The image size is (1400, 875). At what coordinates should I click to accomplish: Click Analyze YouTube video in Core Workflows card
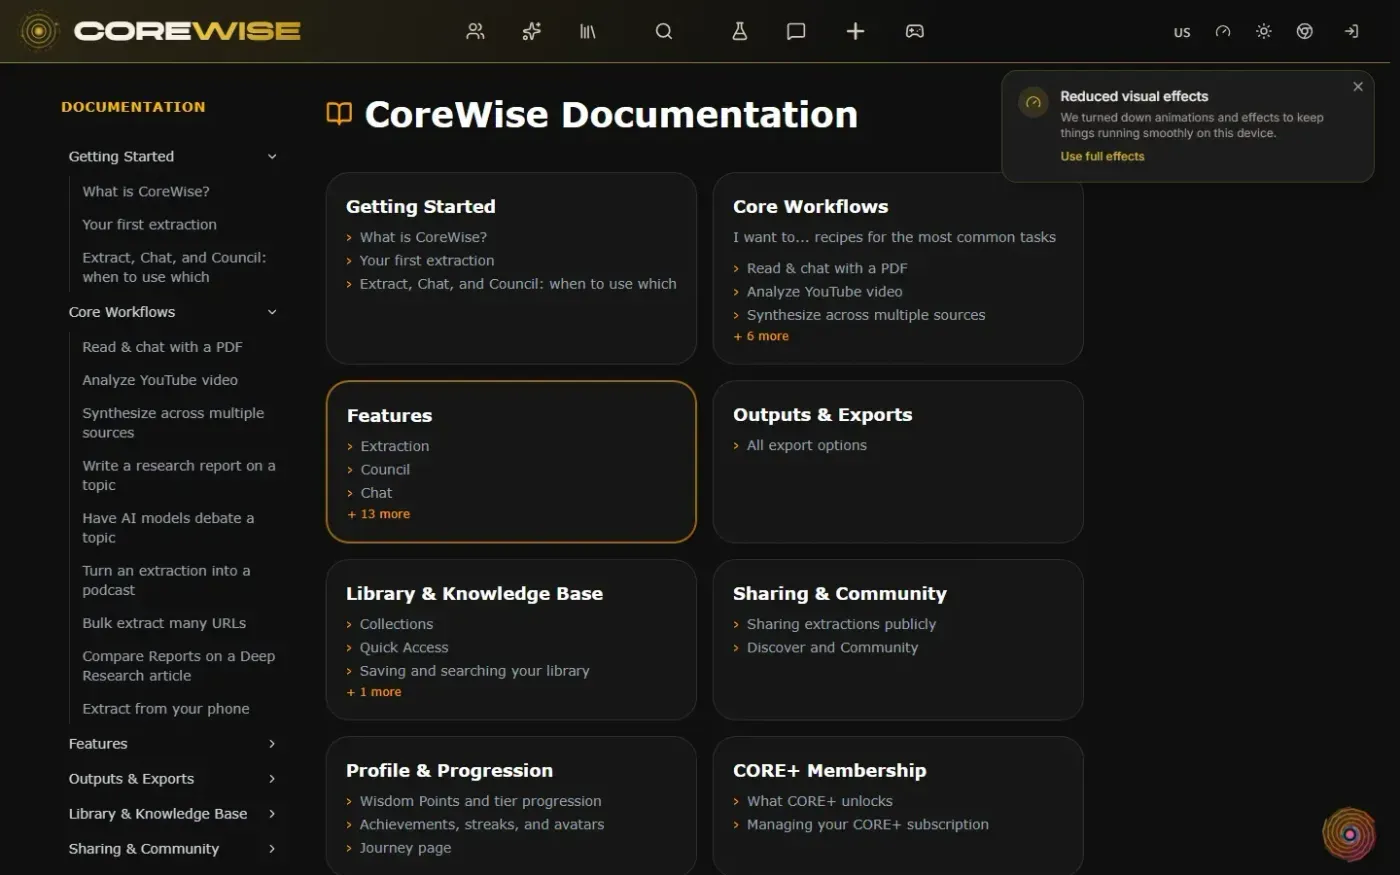[824, 291]
